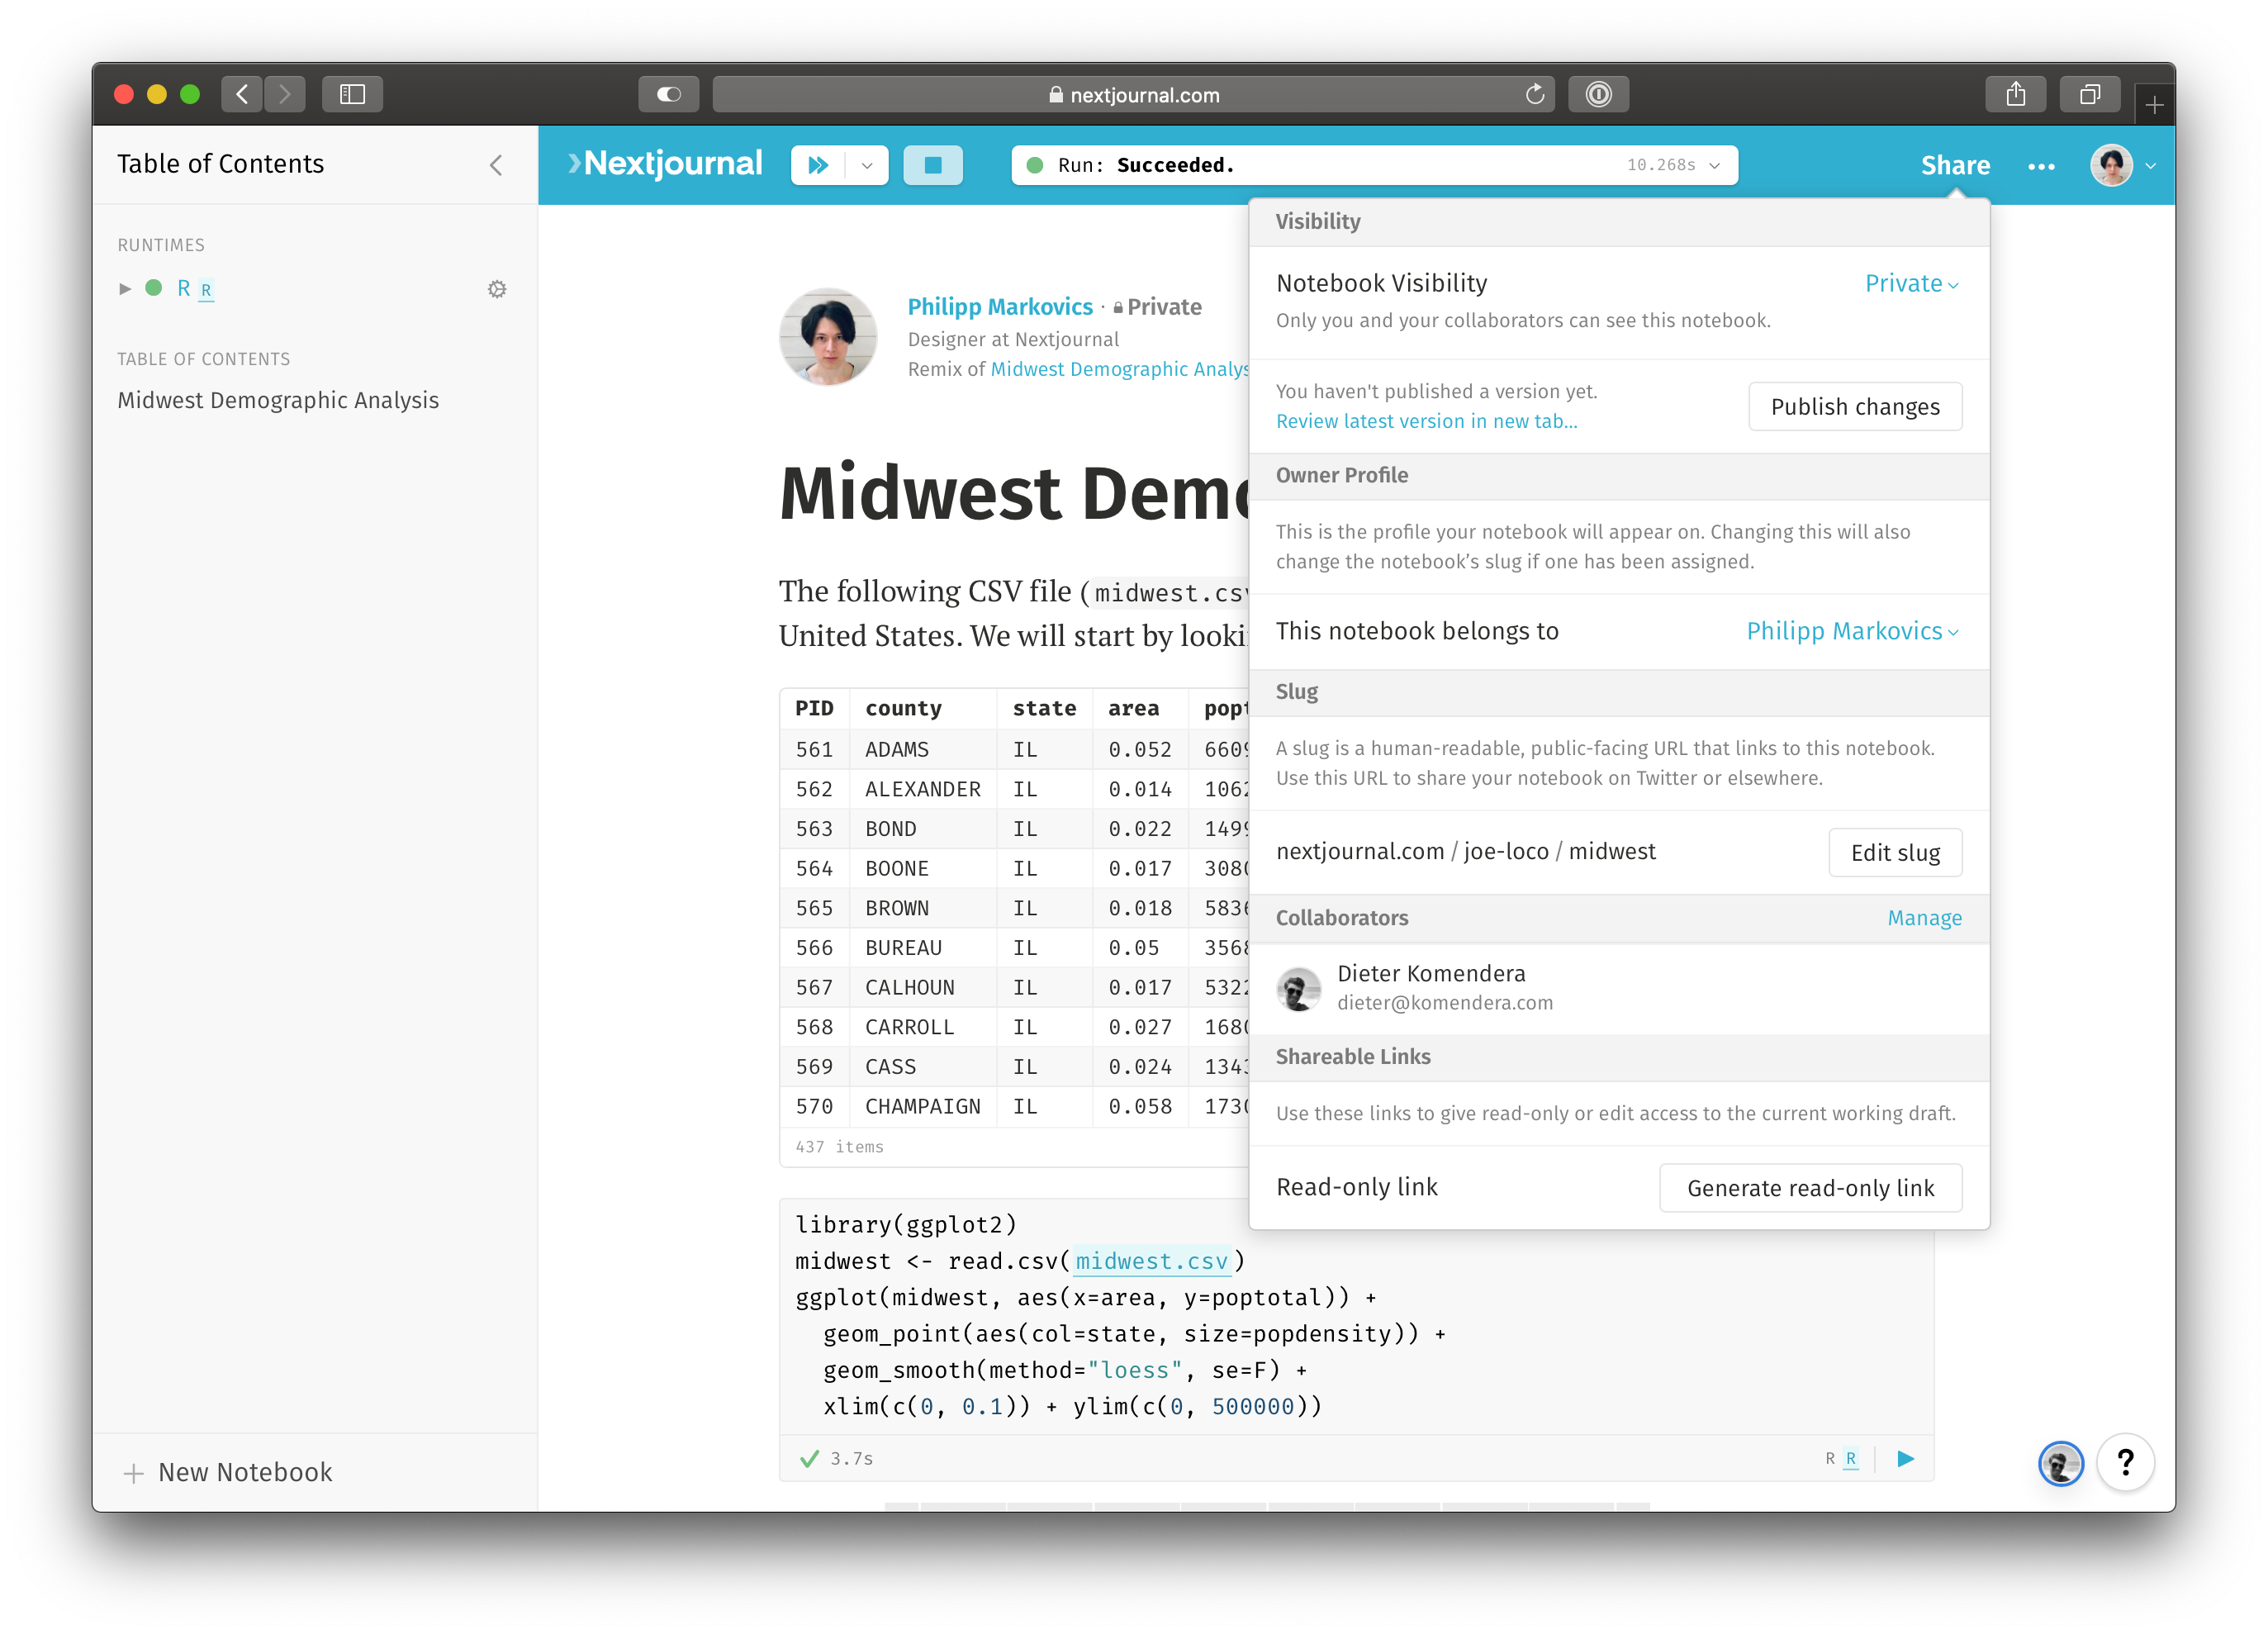Click the 437 items table footer
Image resolution: width=2268 pixels, height=1634 pixels.
click(x=839, y=1146)
